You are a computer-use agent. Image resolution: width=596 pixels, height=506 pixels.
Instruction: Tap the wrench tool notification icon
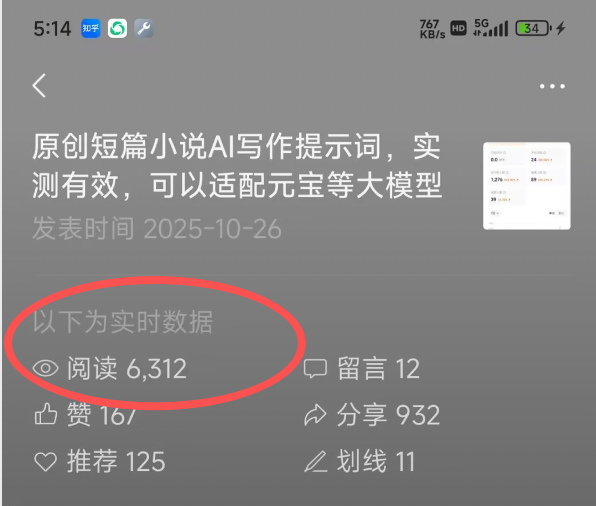(144, 29)
